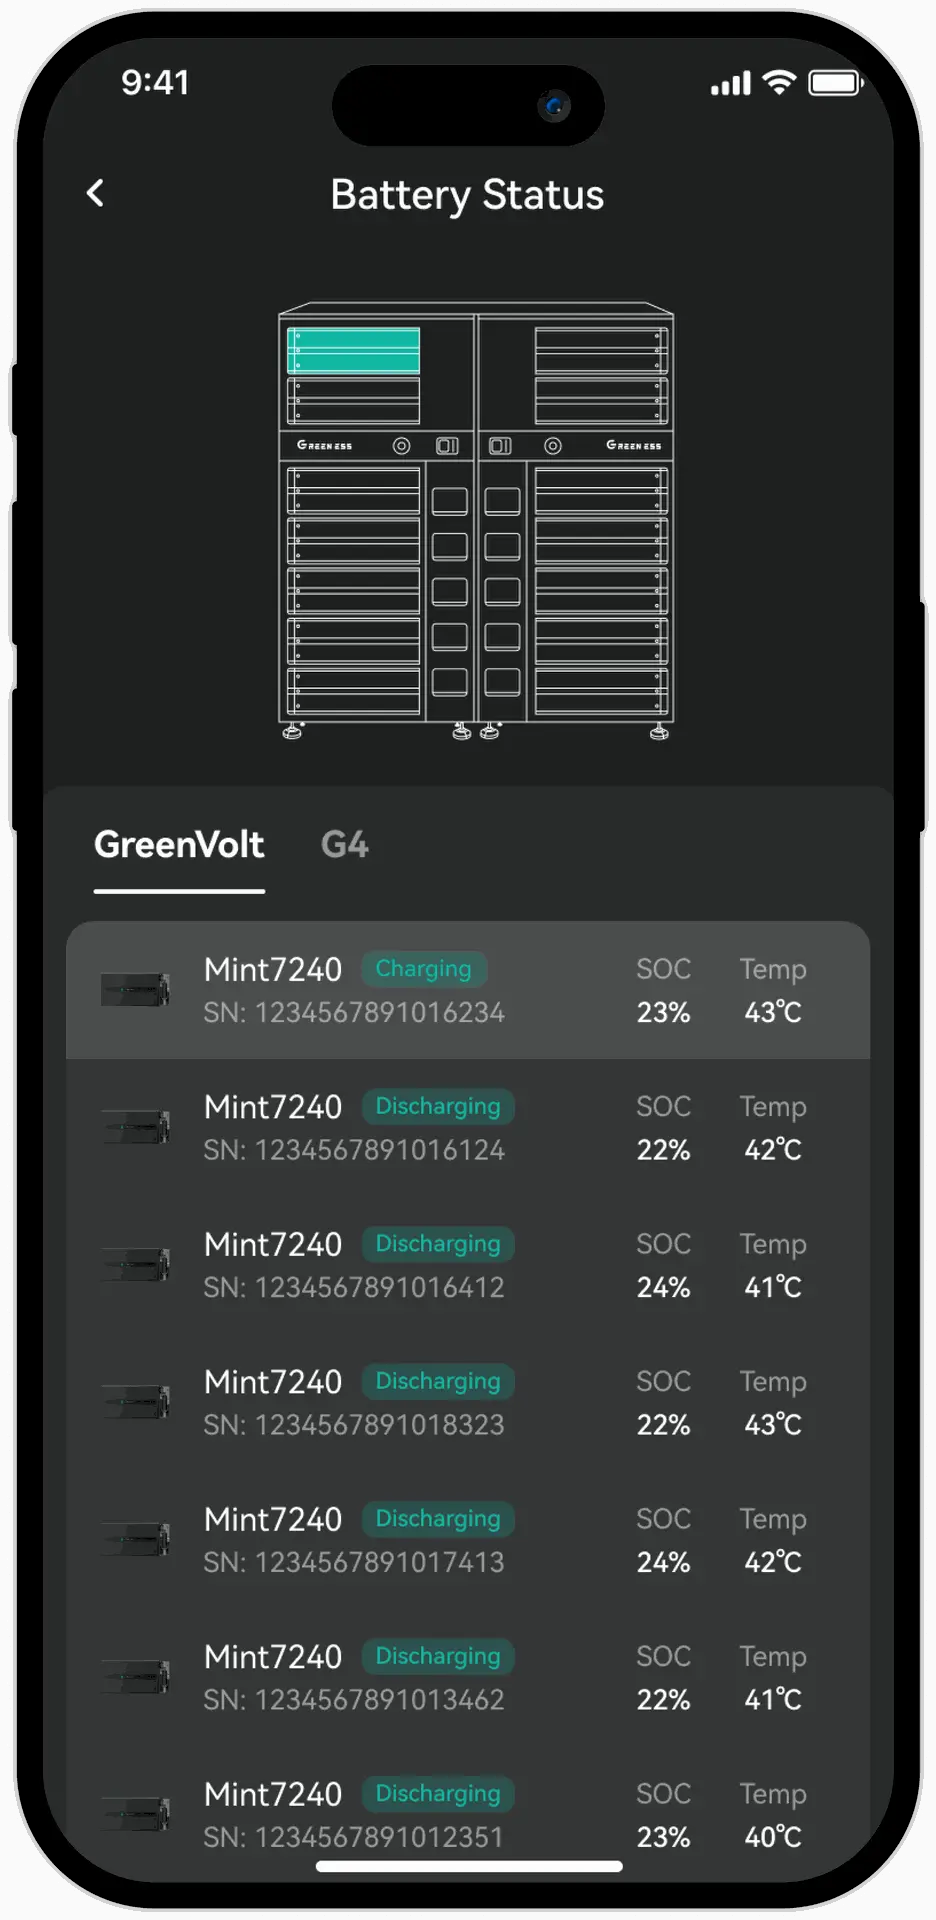Tap the Charging status badge

click(x=423, y=969)
